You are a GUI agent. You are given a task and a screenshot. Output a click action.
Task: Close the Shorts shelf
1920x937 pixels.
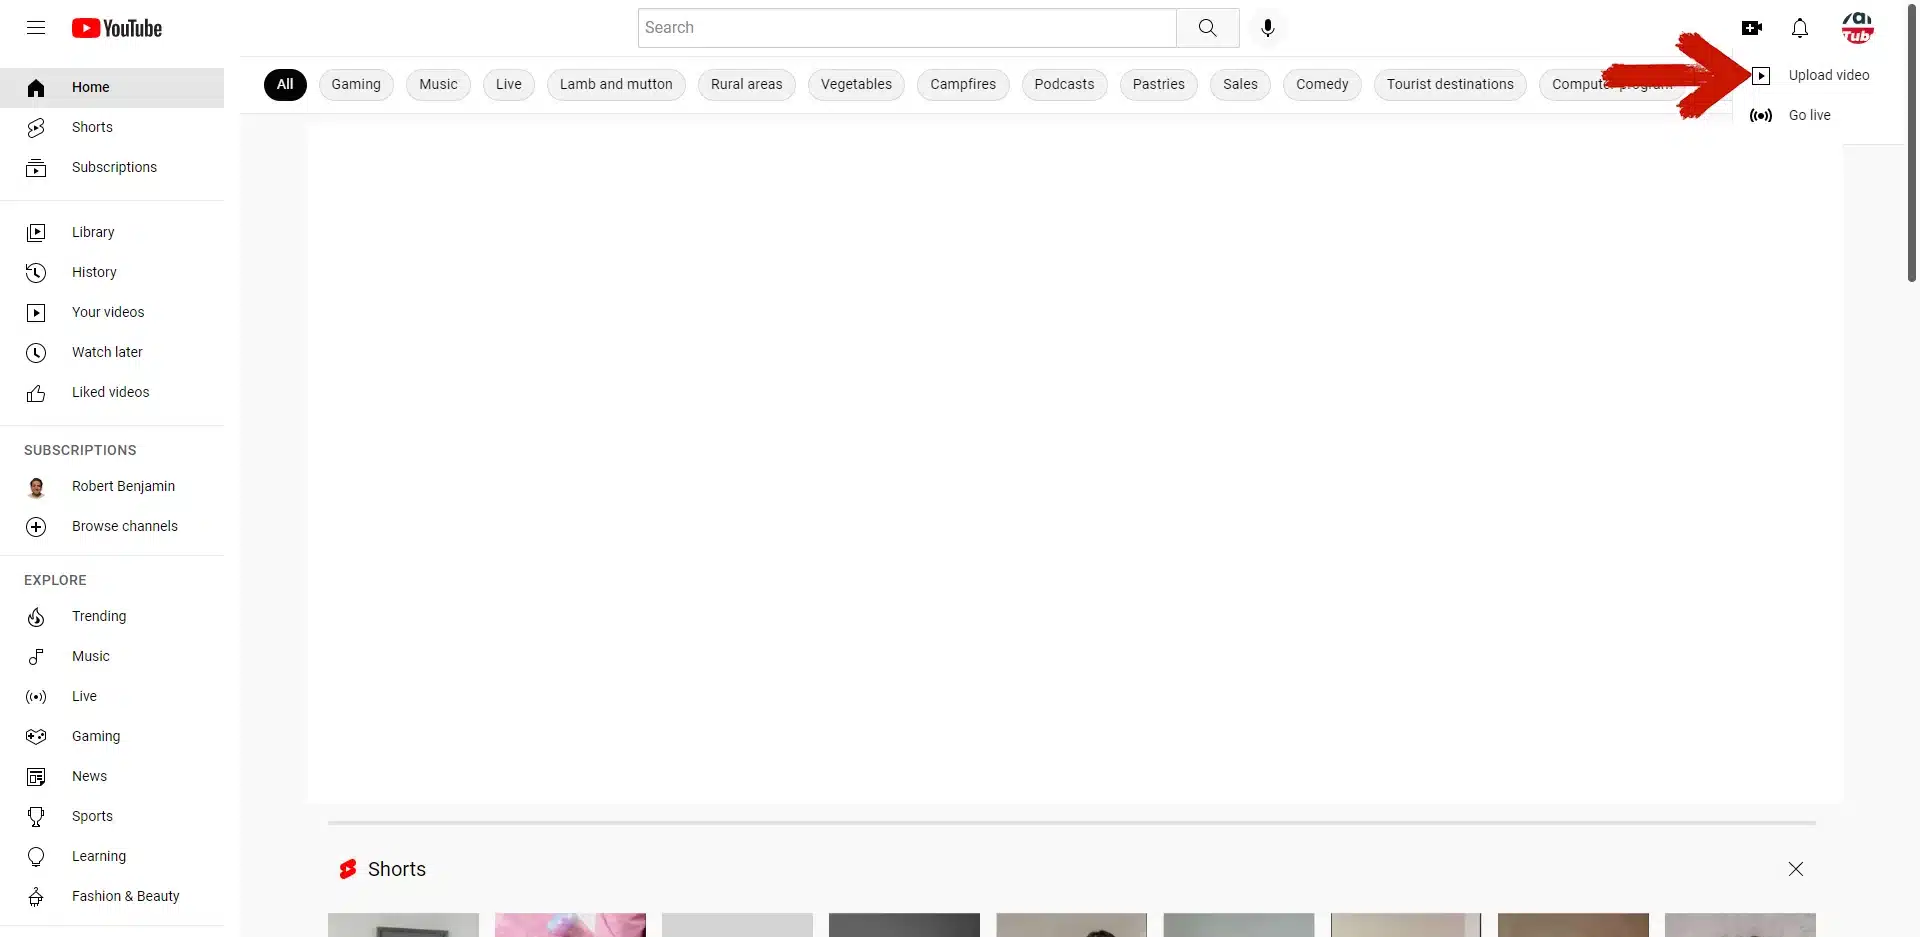(x=1795, y=869)
